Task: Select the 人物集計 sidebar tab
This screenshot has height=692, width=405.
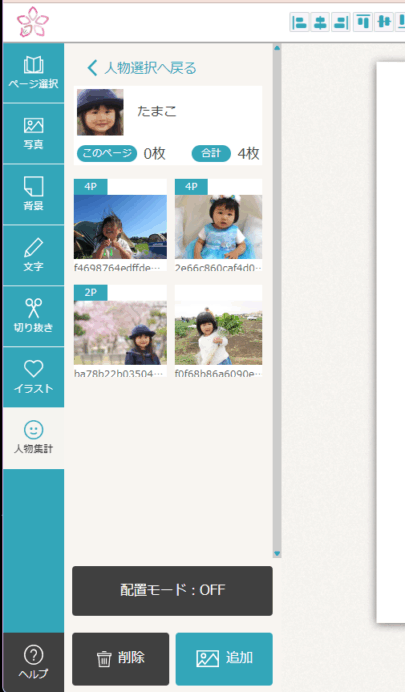Action: pyautogui.click(x=34, y=438)
